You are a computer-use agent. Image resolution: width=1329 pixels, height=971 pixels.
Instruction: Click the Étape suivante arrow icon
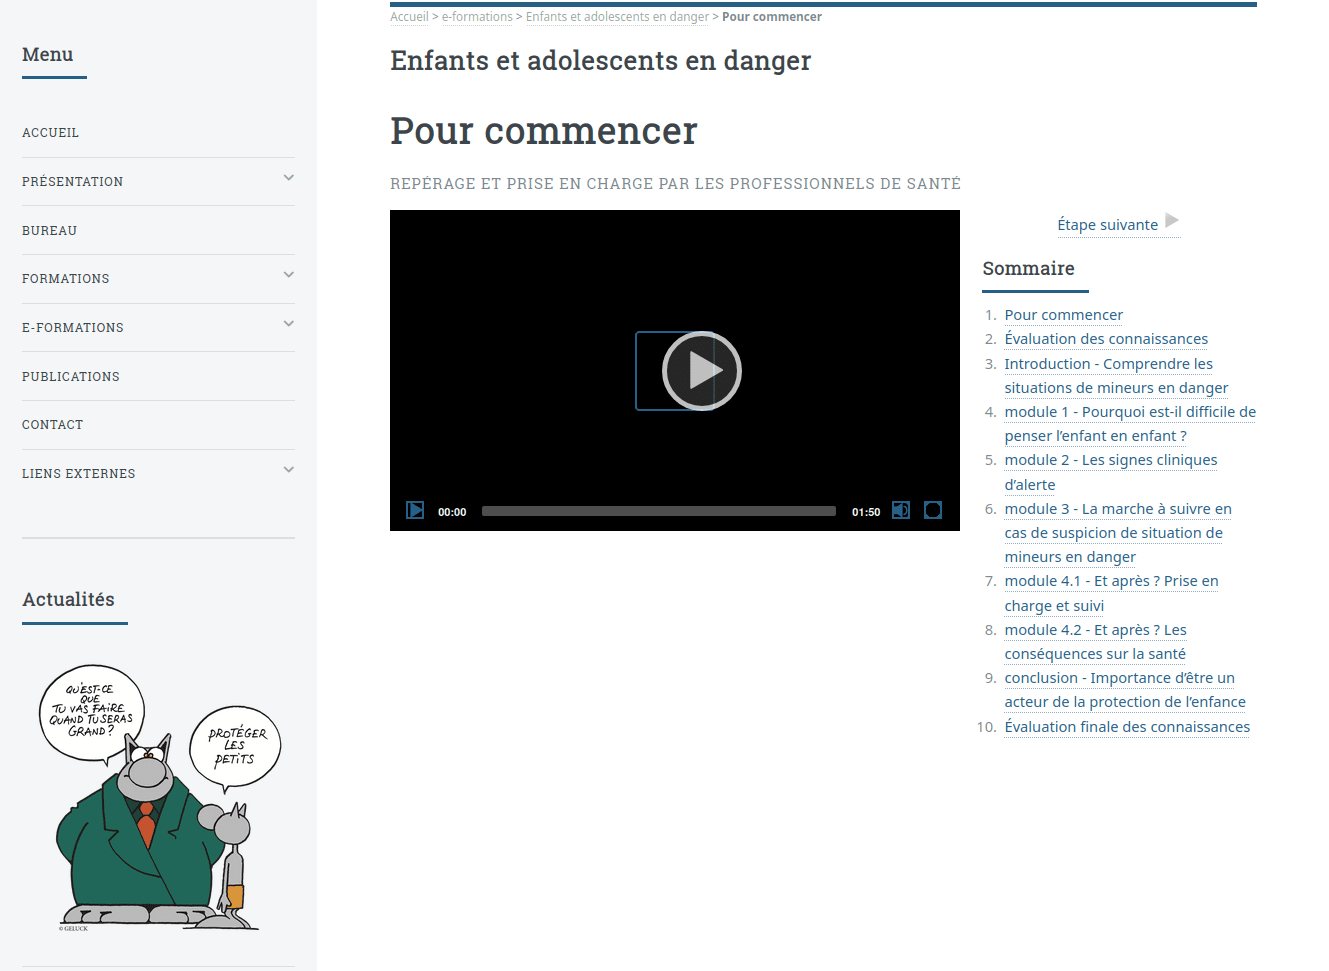1172,221
